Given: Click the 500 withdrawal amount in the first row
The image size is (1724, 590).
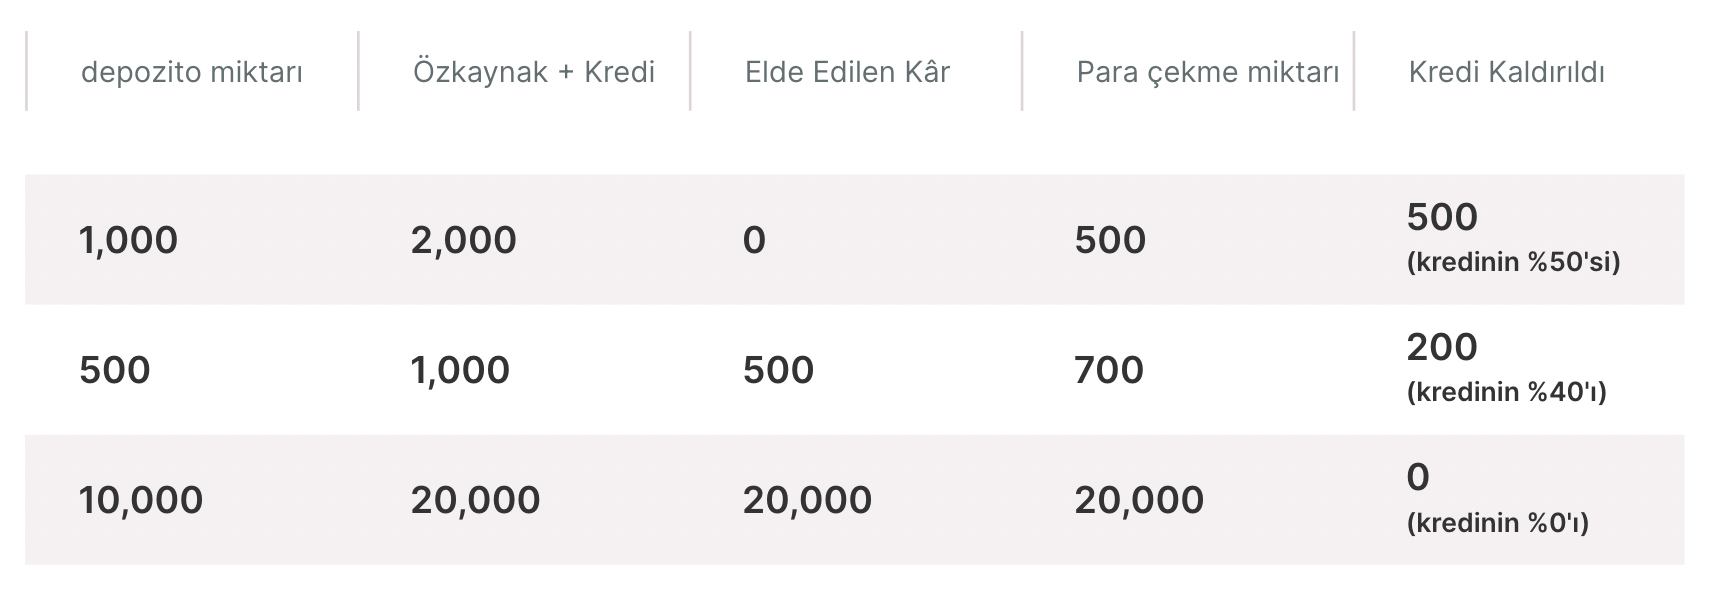Looking at the screenshot, I should tap(1110, 240).
